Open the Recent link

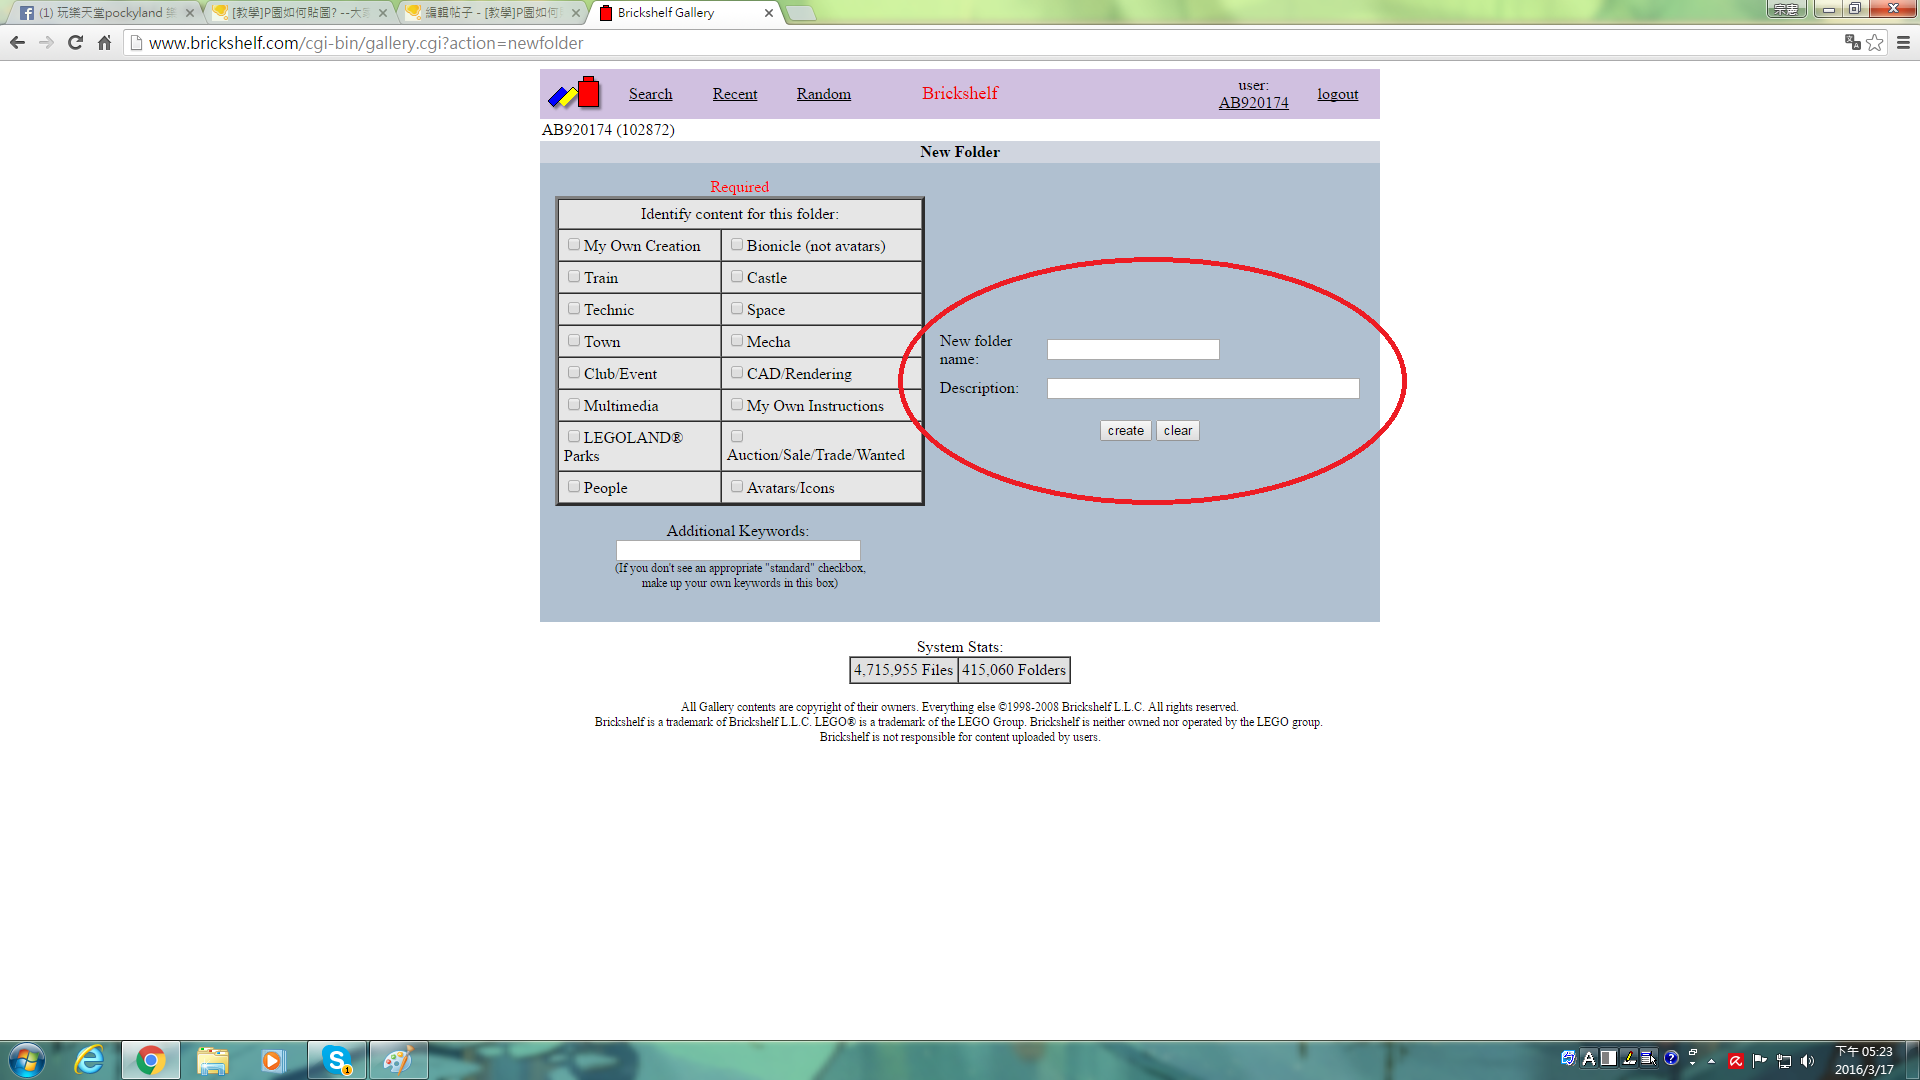tap(734, 94)
